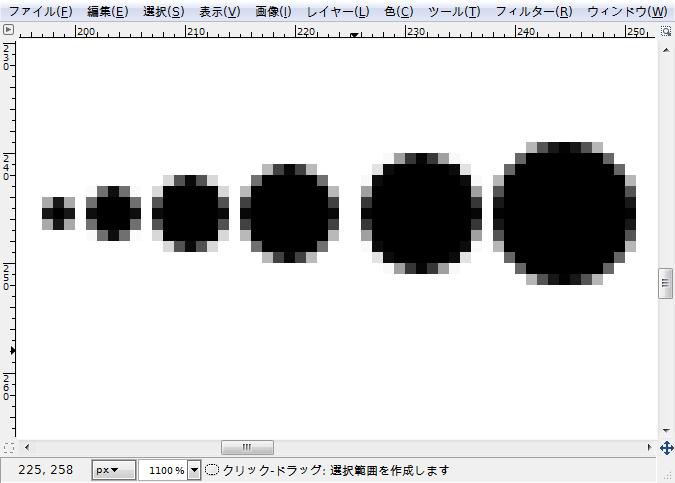675x483 pixels.
Task: Open the px unit dropdown
Action: [x=114, y=470]
